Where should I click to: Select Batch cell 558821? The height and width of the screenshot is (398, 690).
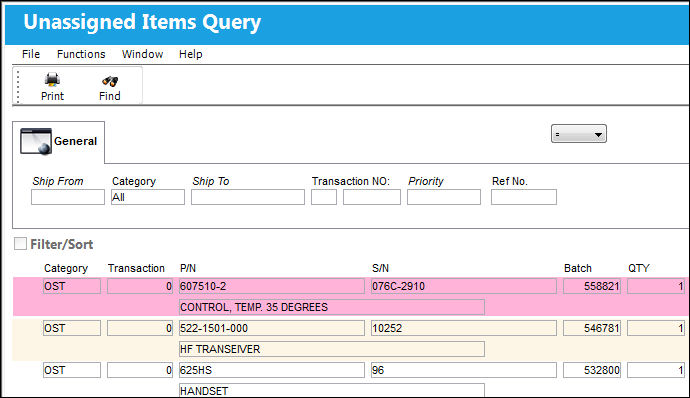(592, 286)
